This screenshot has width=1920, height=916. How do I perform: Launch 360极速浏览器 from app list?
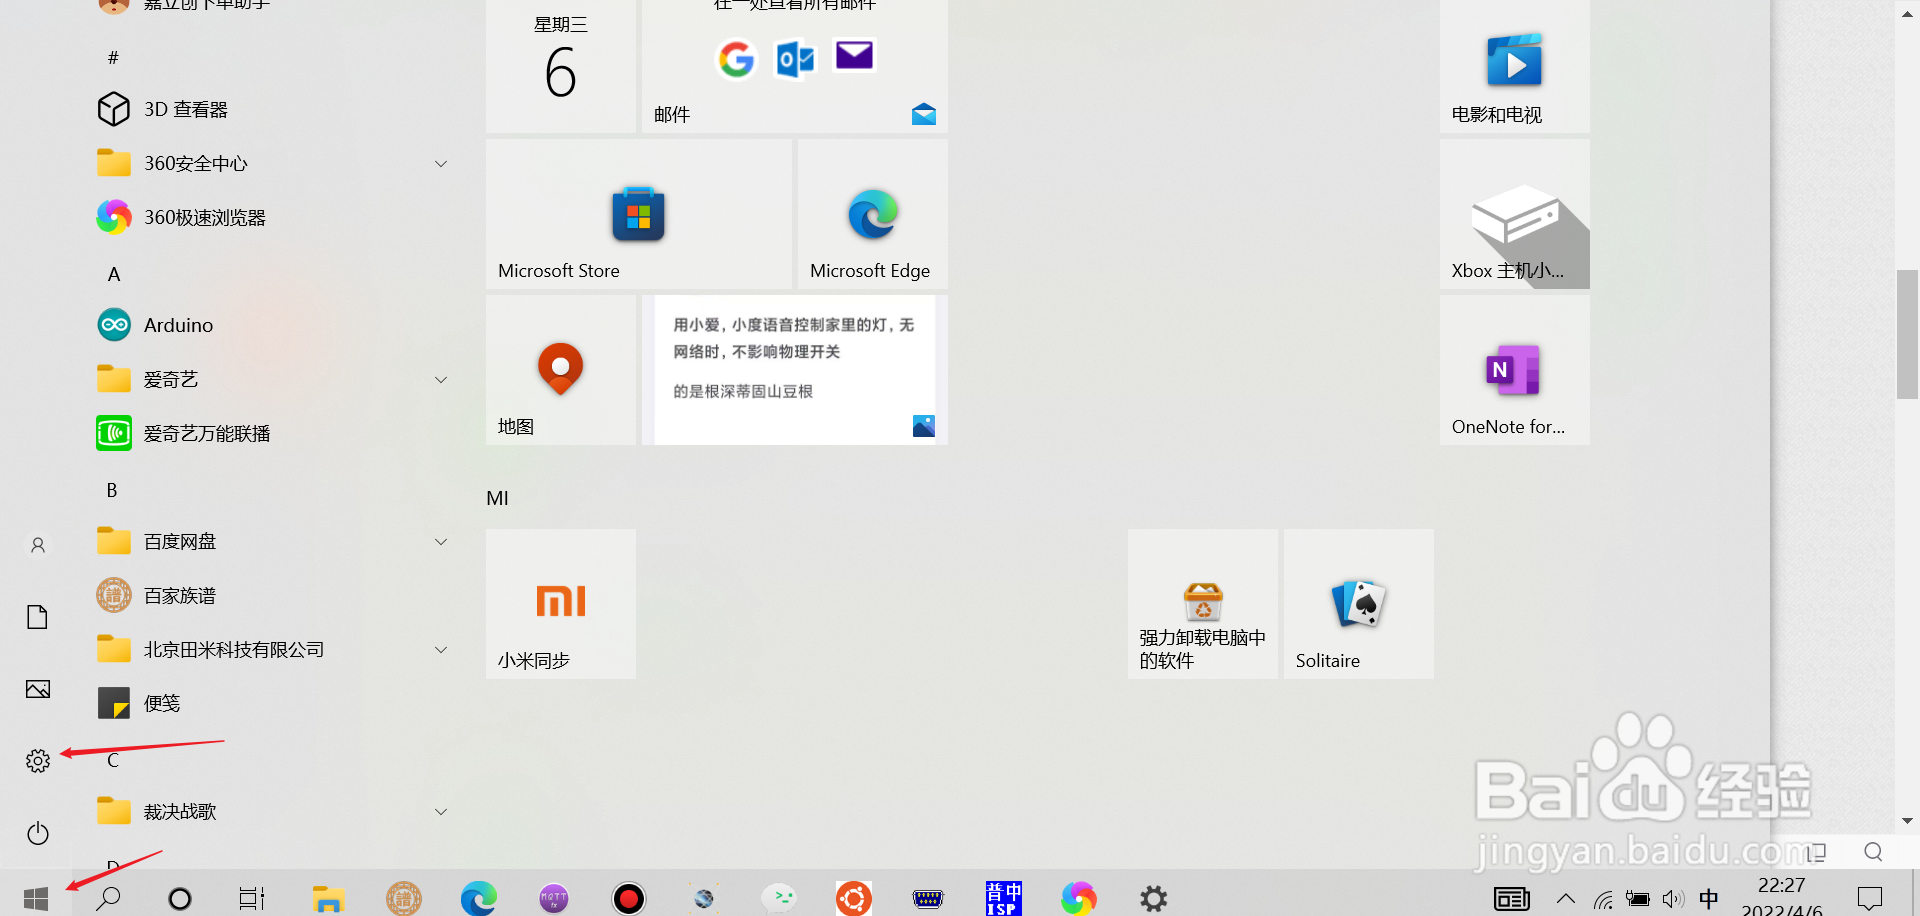(x=270, y=217)
